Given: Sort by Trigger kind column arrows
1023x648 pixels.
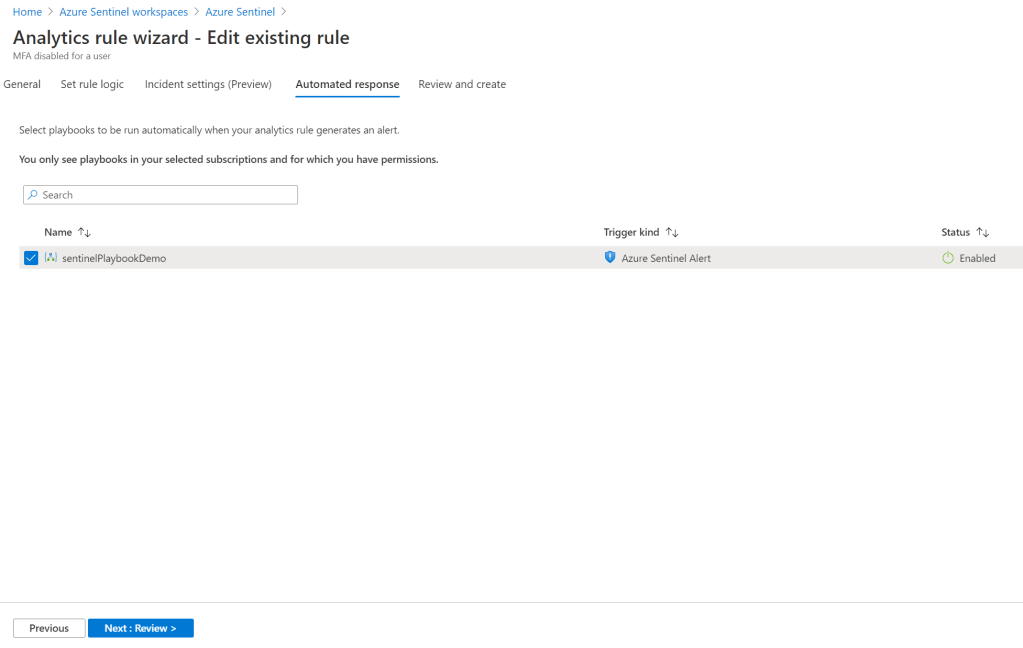Looking at the screenshot, I should (672, 232).
